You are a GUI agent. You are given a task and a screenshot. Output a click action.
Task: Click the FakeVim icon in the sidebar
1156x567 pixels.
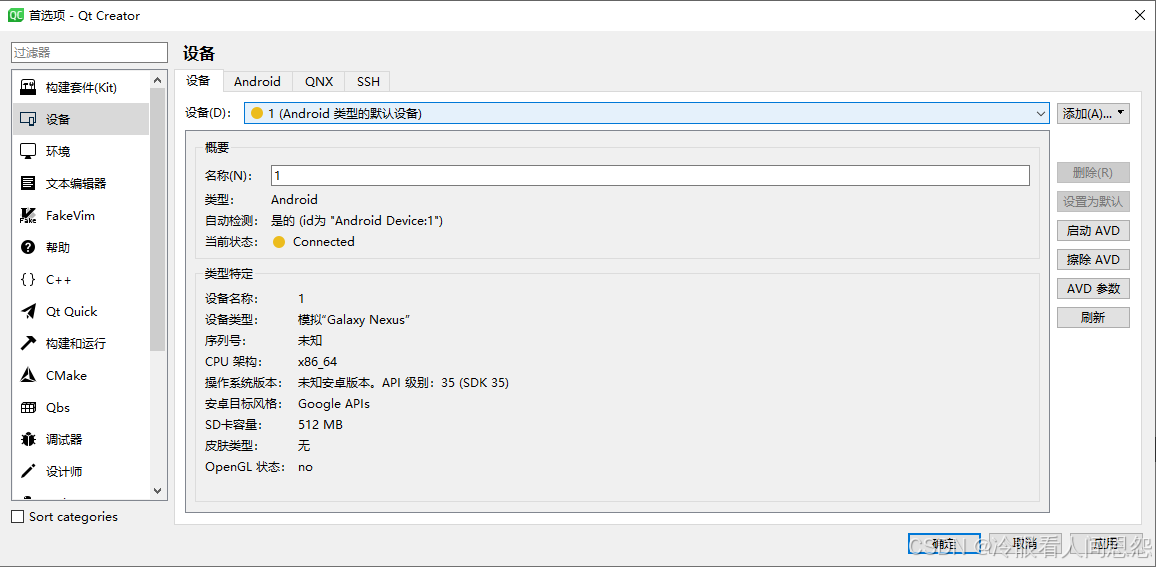click(28, 215)
